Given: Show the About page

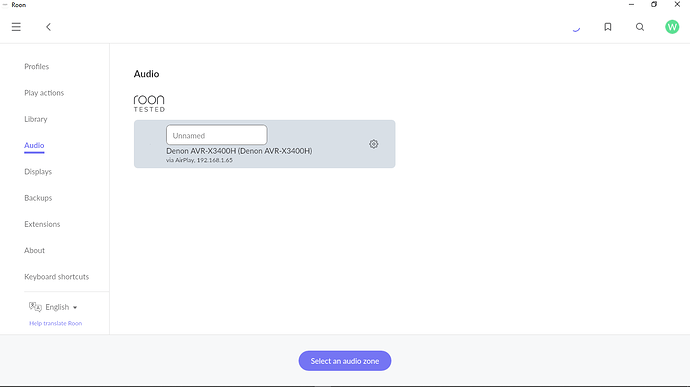Looking at the screenshot, I should pyautogui.click(x=34, y=251).
